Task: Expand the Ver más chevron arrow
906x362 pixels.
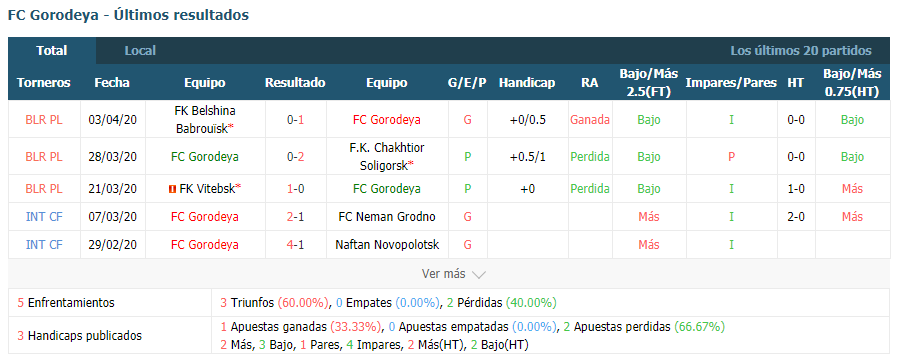Action: [x=478, y=275]
